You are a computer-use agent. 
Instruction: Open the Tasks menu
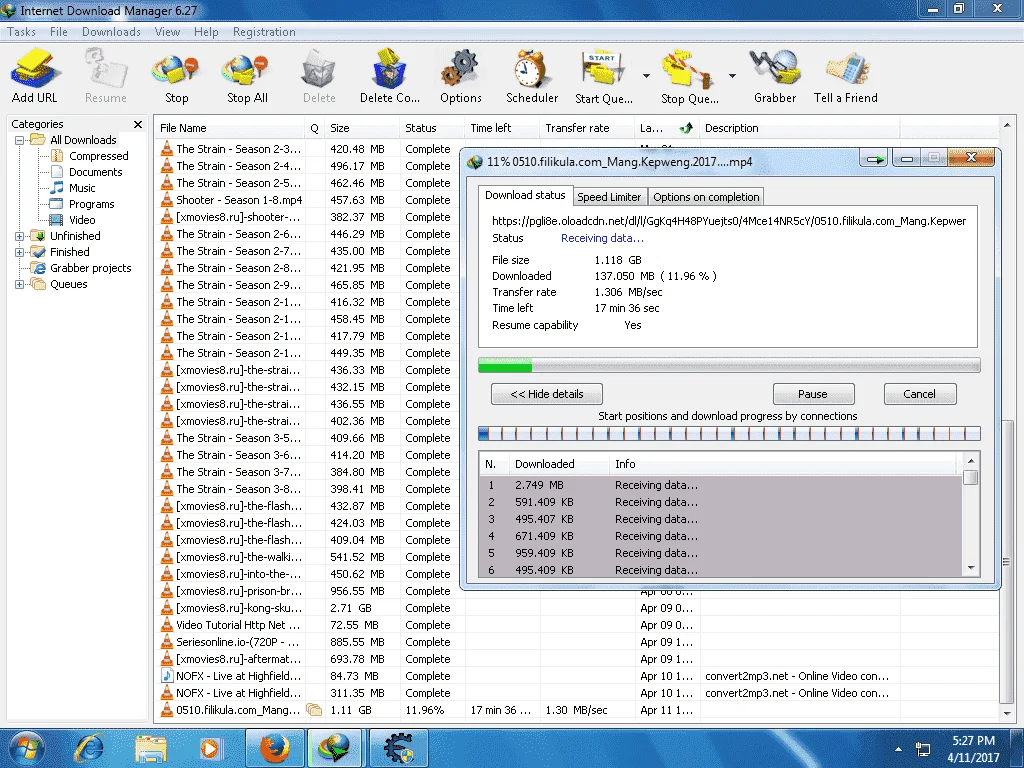pos(22,32)
